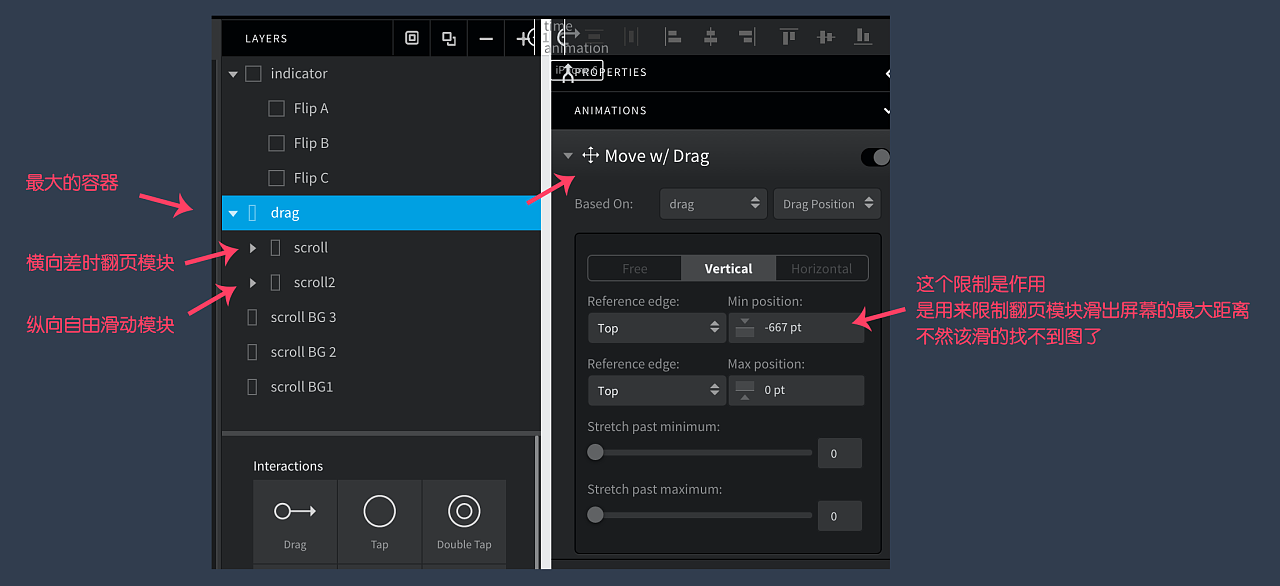
Task: Collapse the drag layer group
Action: (x=233, y=213)
